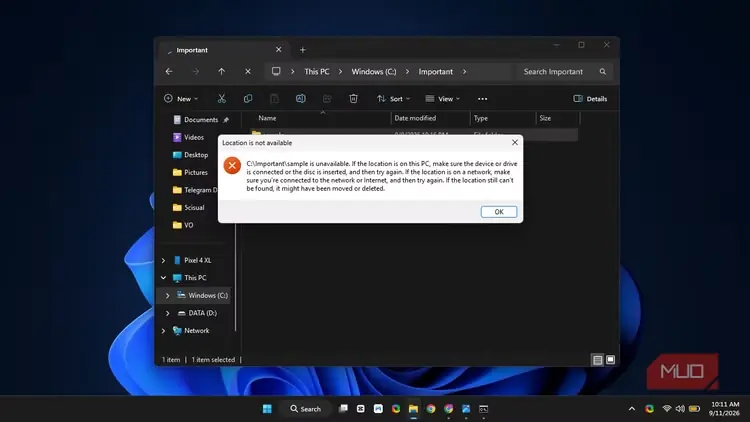Open the volume tray icon

point(680,409)
